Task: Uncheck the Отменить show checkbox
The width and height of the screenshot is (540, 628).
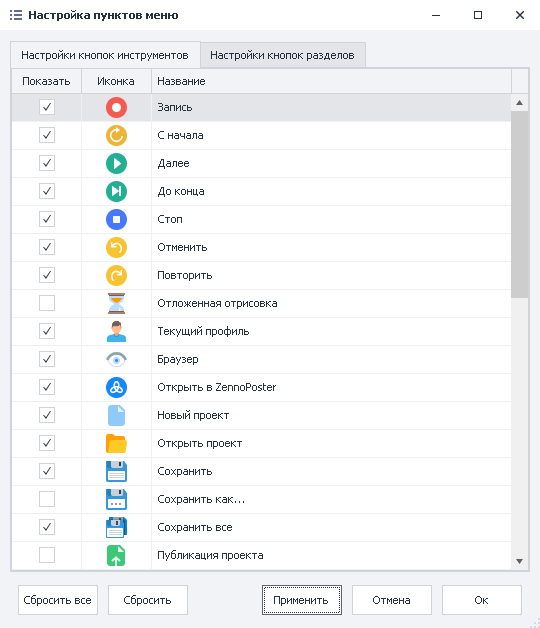Action: pos(47,247)
